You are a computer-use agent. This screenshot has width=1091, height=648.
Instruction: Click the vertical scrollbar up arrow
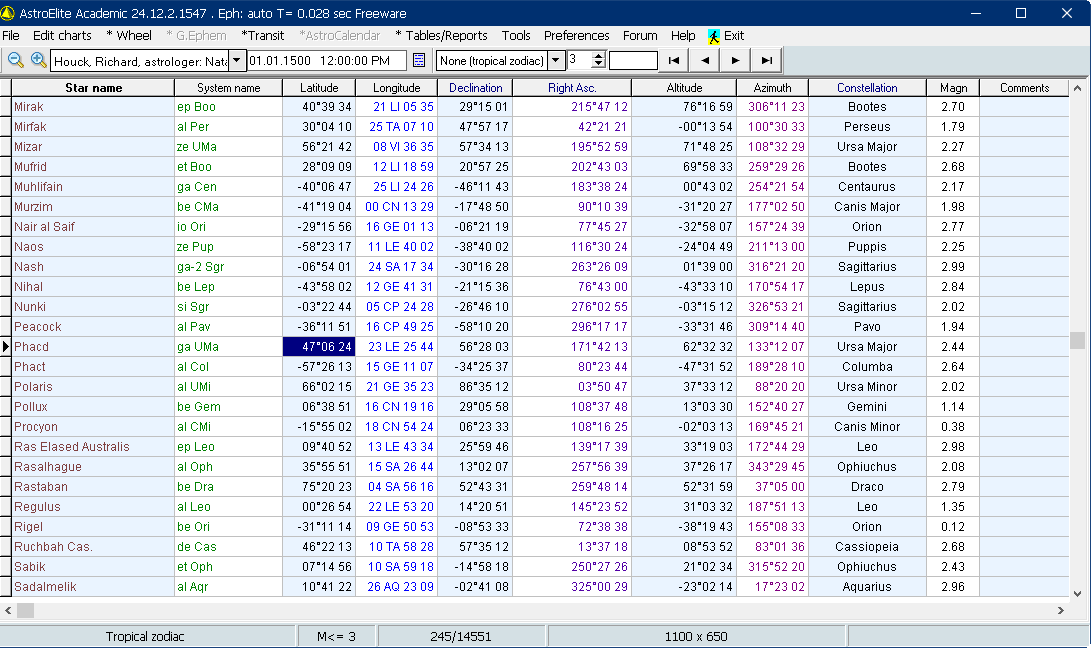click(1077, 88)
